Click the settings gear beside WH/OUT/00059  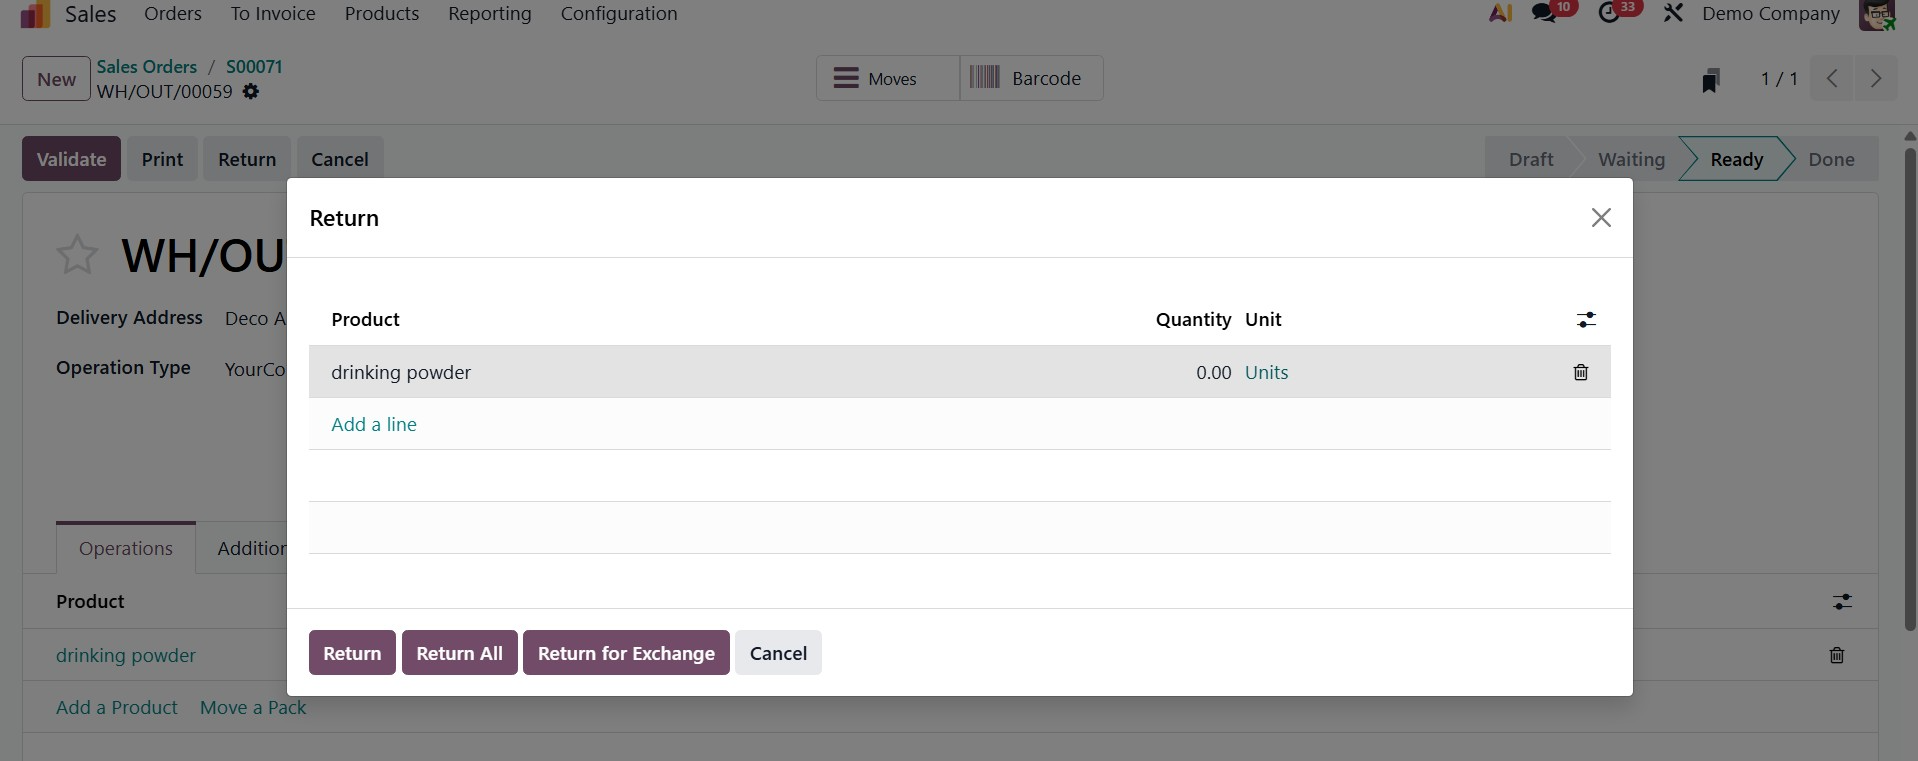click(x=251, y=92)
